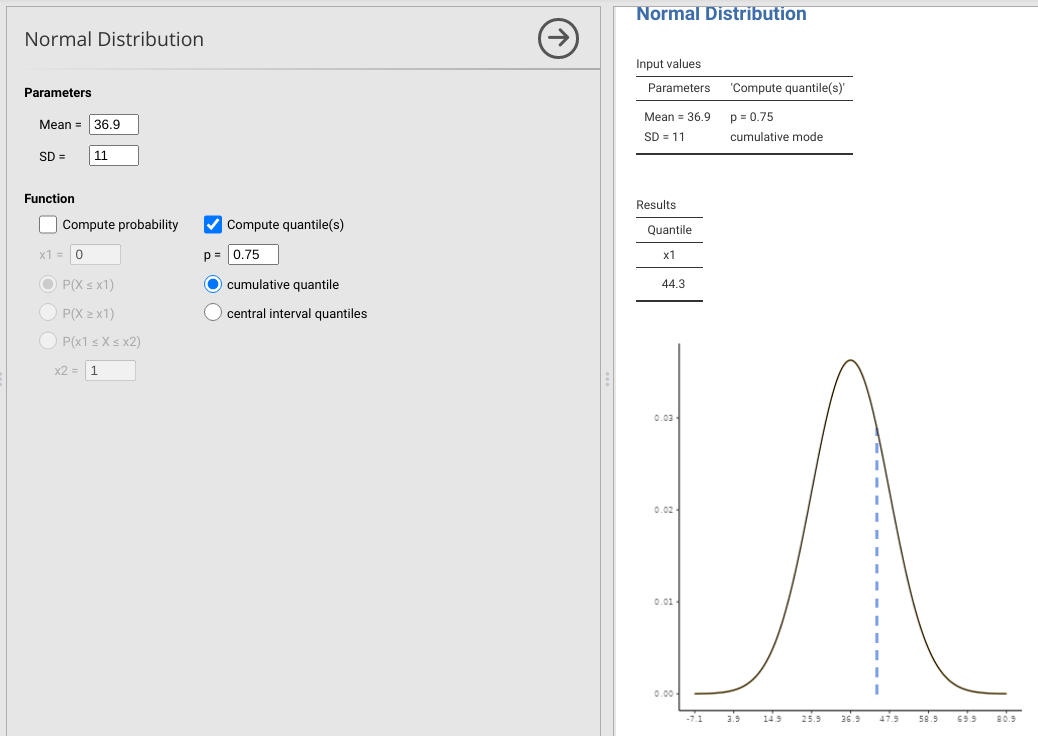Viewport: 1038px width, 736px height.
Task: Click the 44.3 quantile result value
Action: pyautogui.click(x=673, y=285)
